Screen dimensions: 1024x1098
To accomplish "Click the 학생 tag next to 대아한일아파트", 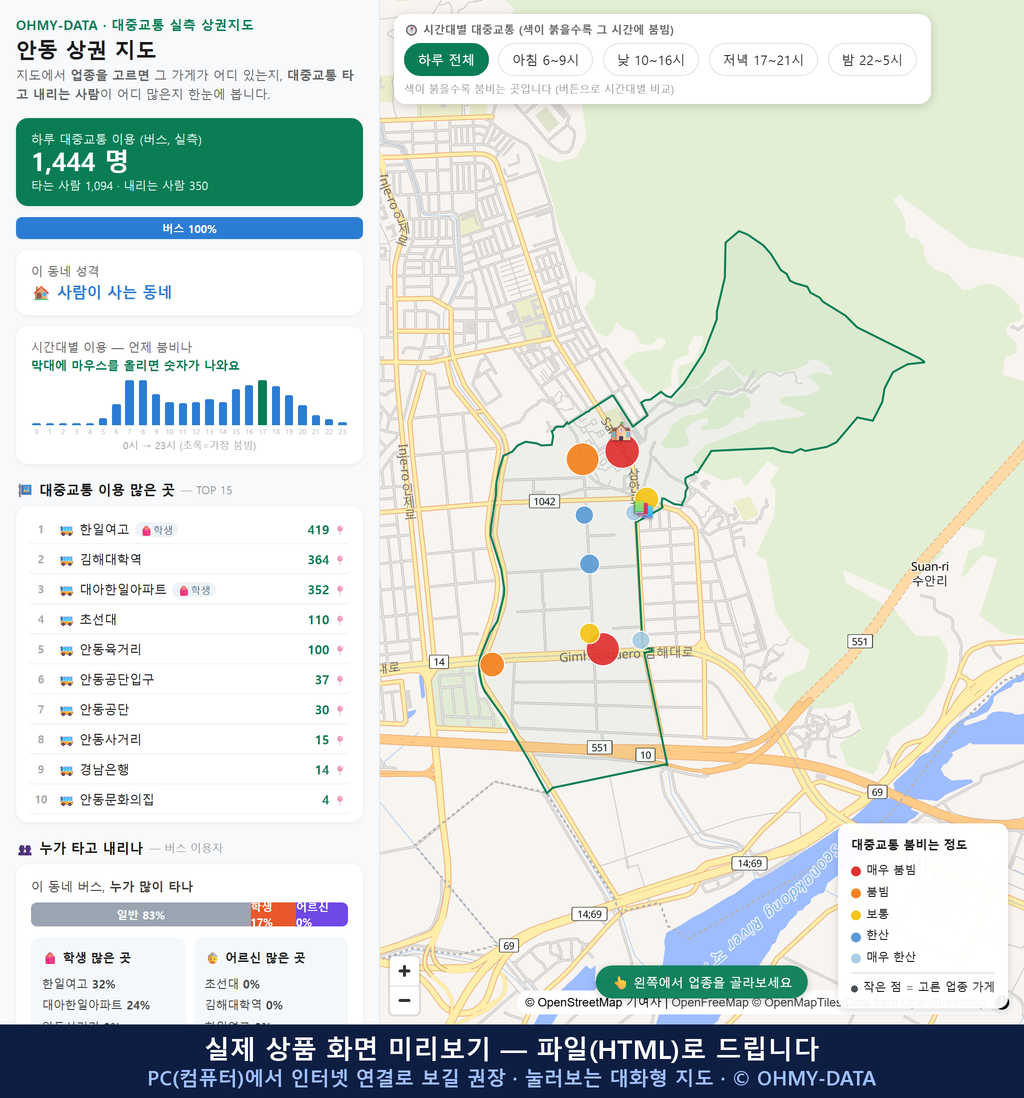I will pyautogui.click(x=194, y=590).
